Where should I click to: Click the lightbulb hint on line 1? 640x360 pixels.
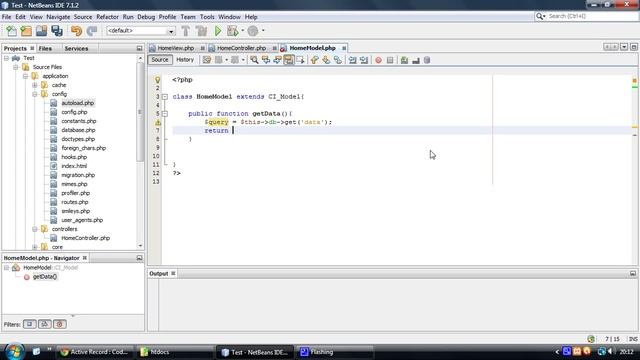click(158, 80)
